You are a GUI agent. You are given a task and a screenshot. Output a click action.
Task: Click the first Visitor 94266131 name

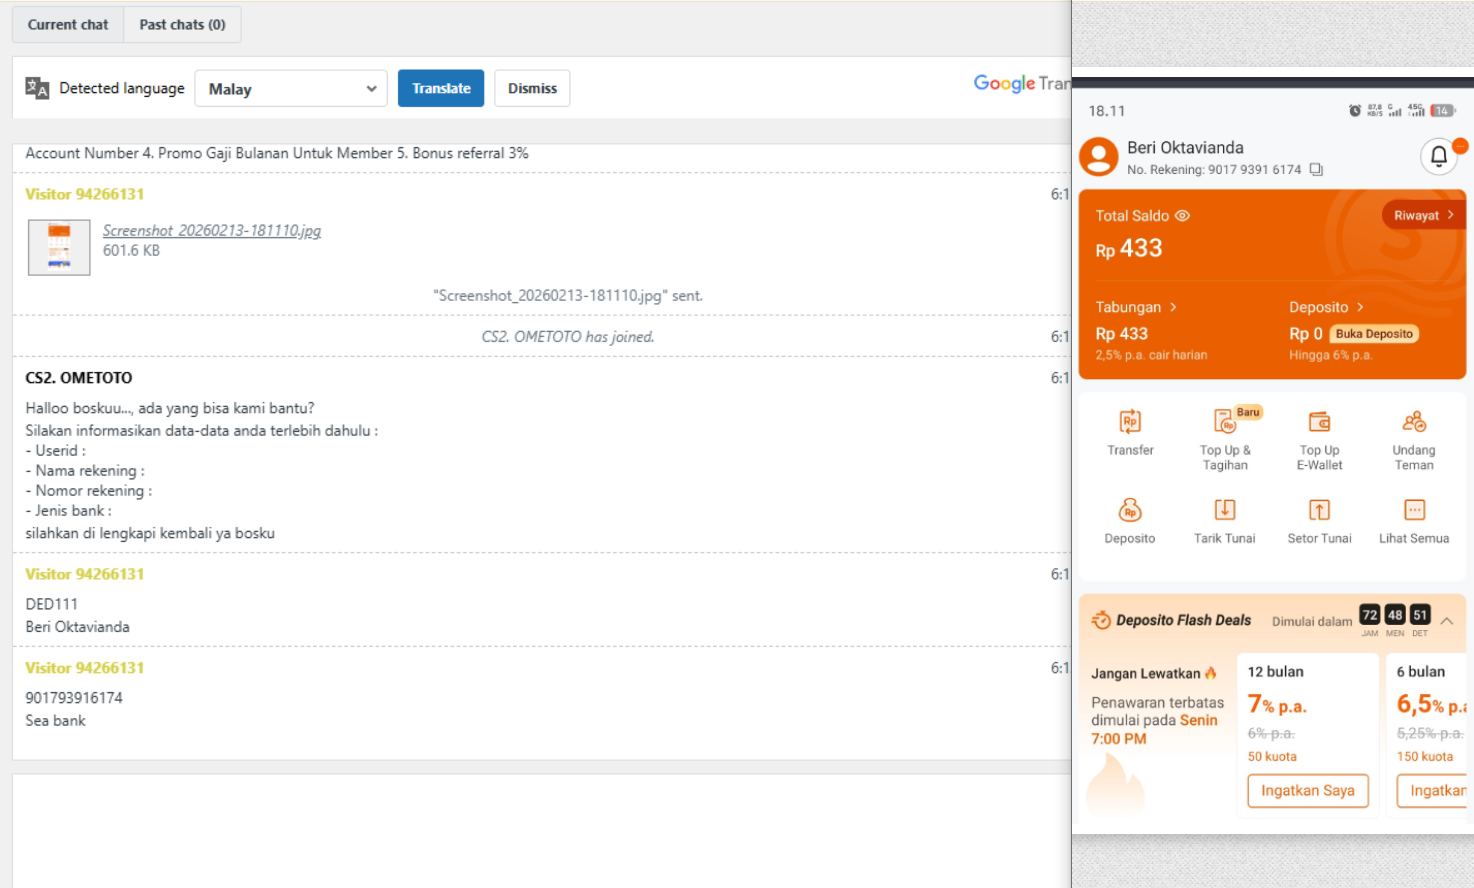pos(85,194)
